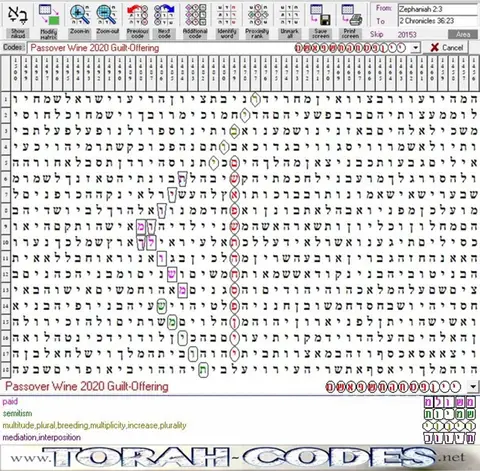Open the Modify matrix tool icon

point(49,15)
